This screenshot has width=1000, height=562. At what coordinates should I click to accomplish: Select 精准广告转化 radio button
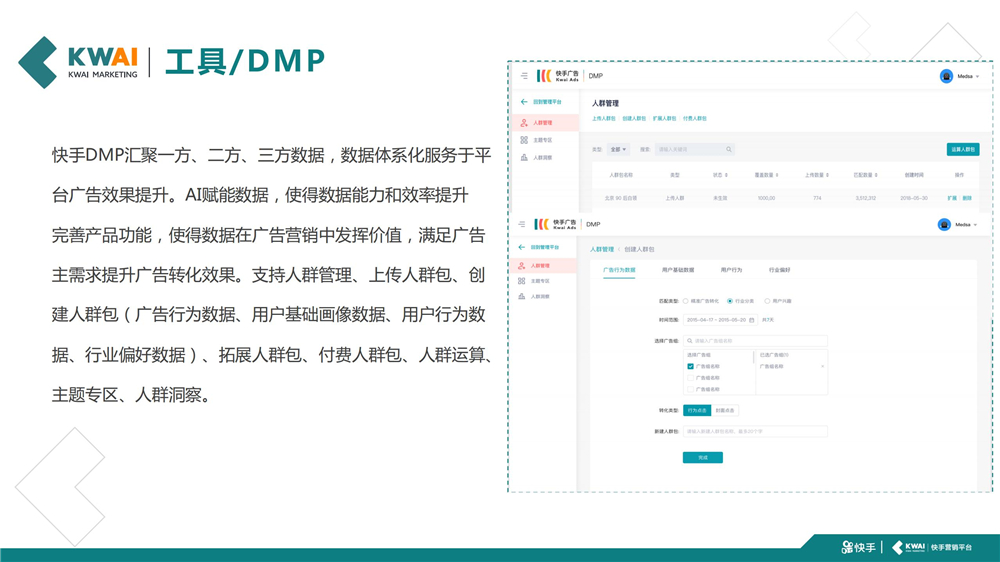pyautogui.click(x=686, y=301)
